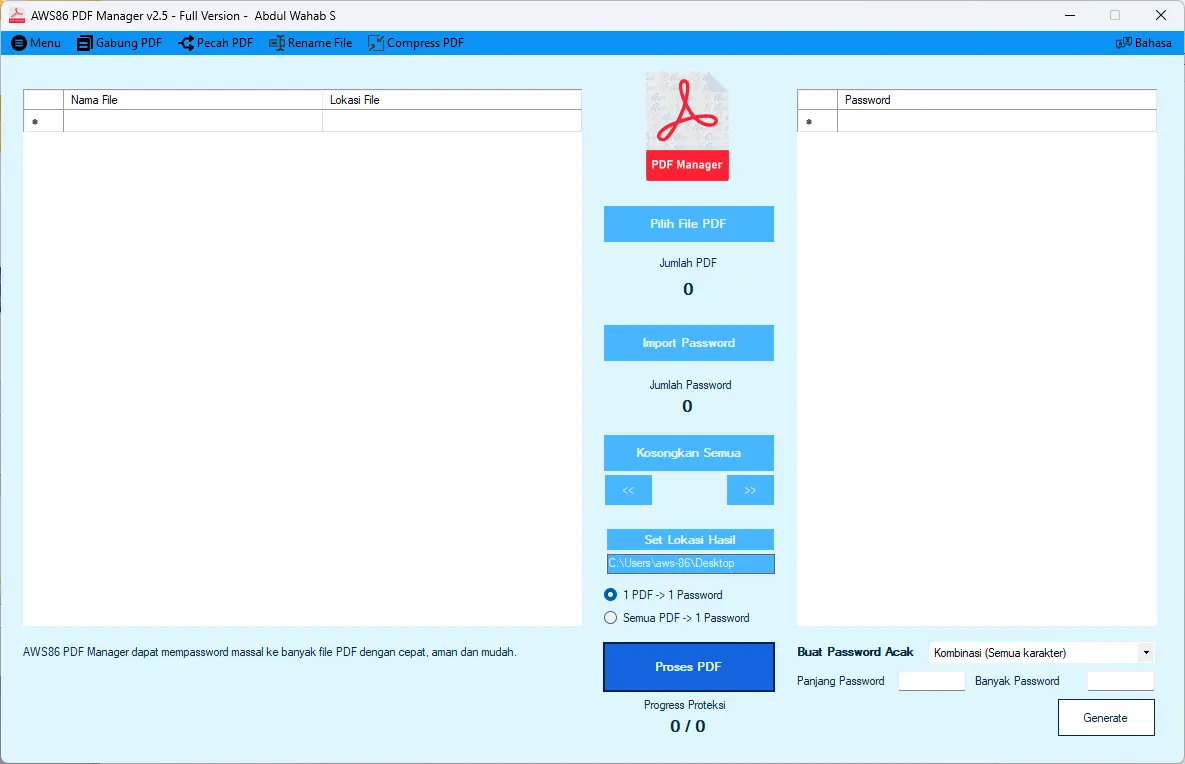Screen dimensions: 1185x764
Task: Select the 1 PDF -> 1 Password option
Action: click(610, 594)
